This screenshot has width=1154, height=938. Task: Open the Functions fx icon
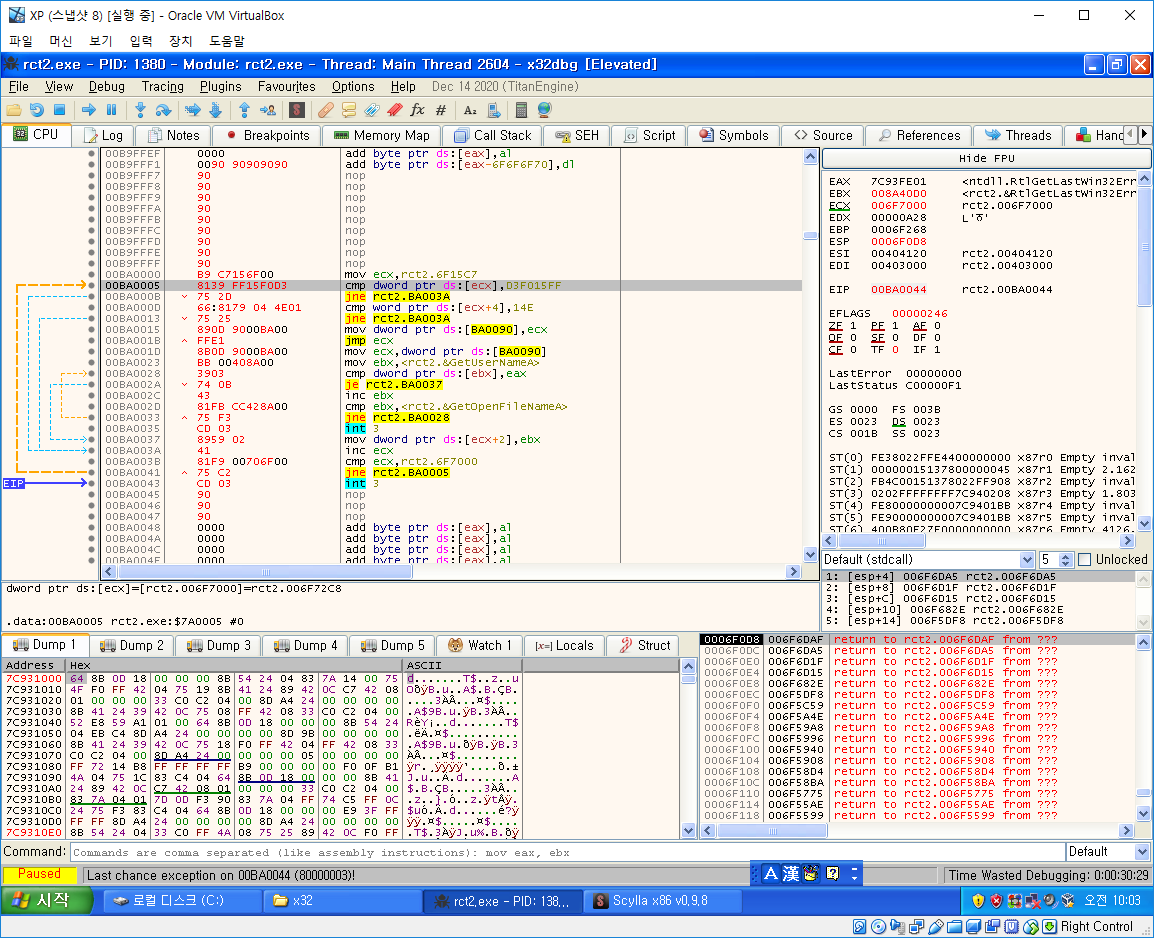(417, 110)
